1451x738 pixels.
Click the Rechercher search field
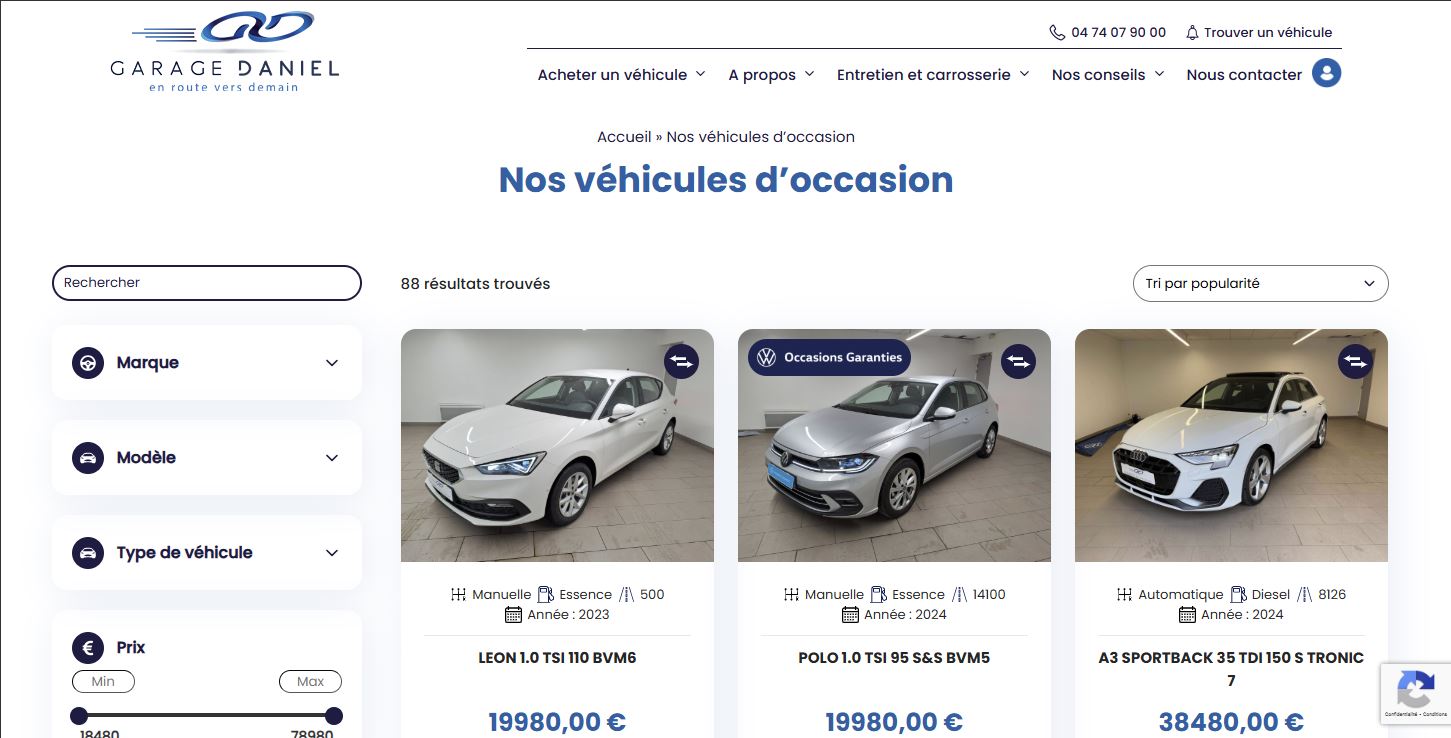206,283
